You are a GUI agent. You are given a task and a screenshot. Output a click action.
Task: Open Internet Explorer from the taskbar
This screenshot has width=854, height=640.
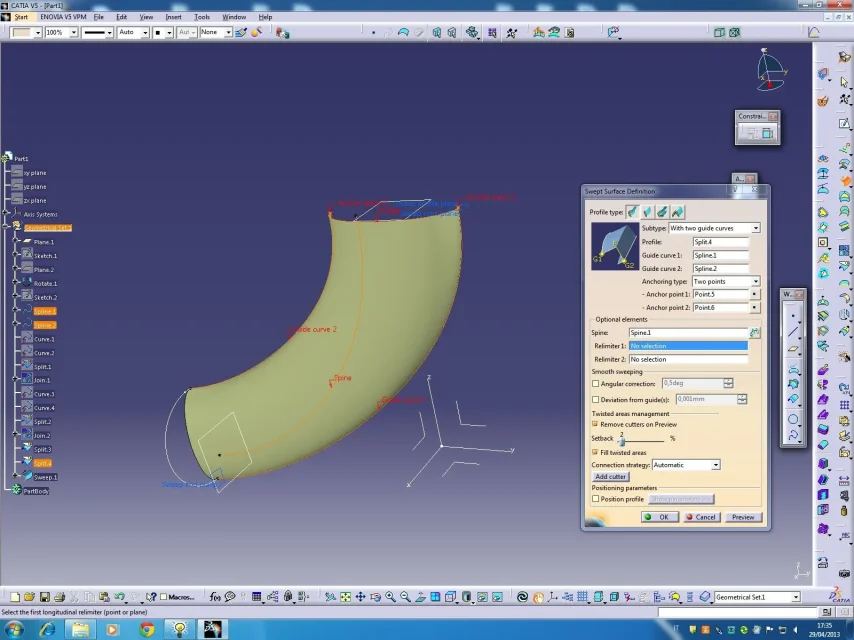[x=48, y=630]
